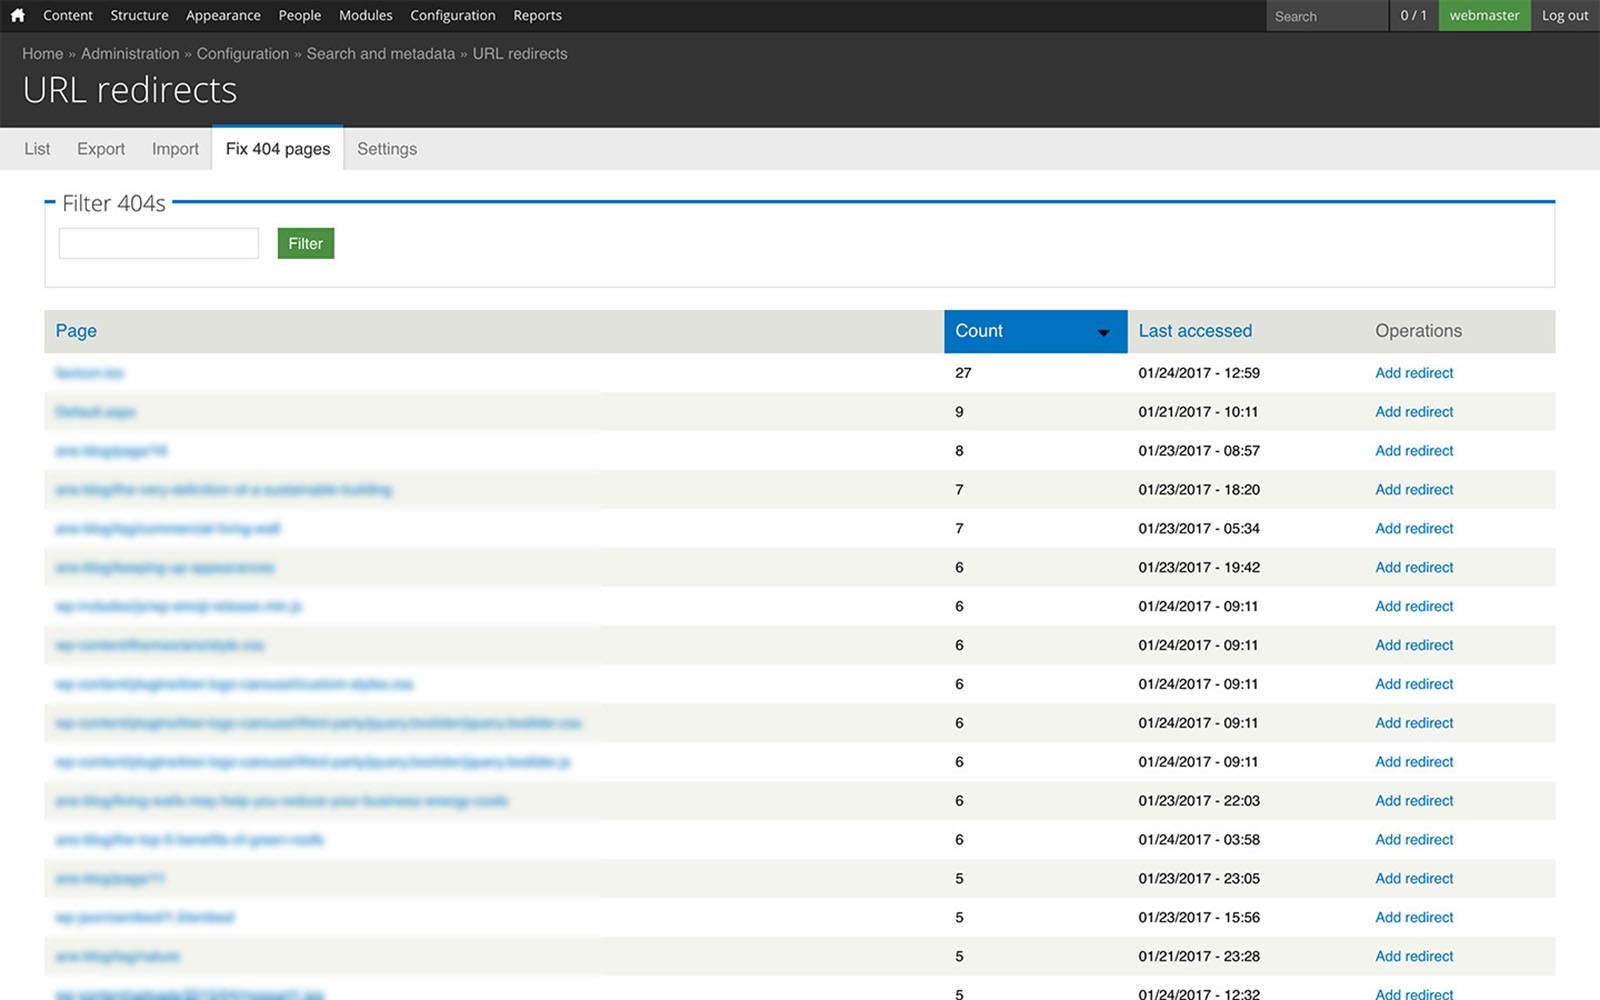Add redirect for the row with count 8
Image resolution: width=1600 pixels, height=1000 pixels.
pyautogui.click(x=1414, y=451)
